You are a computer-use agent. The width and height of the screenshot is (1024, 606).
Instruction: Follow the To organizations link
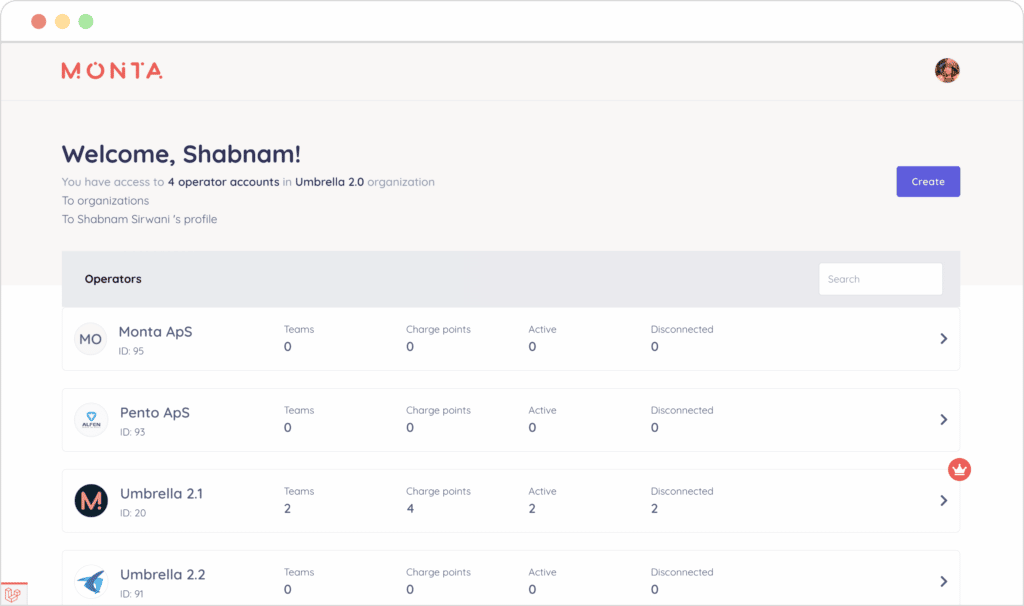105,200
